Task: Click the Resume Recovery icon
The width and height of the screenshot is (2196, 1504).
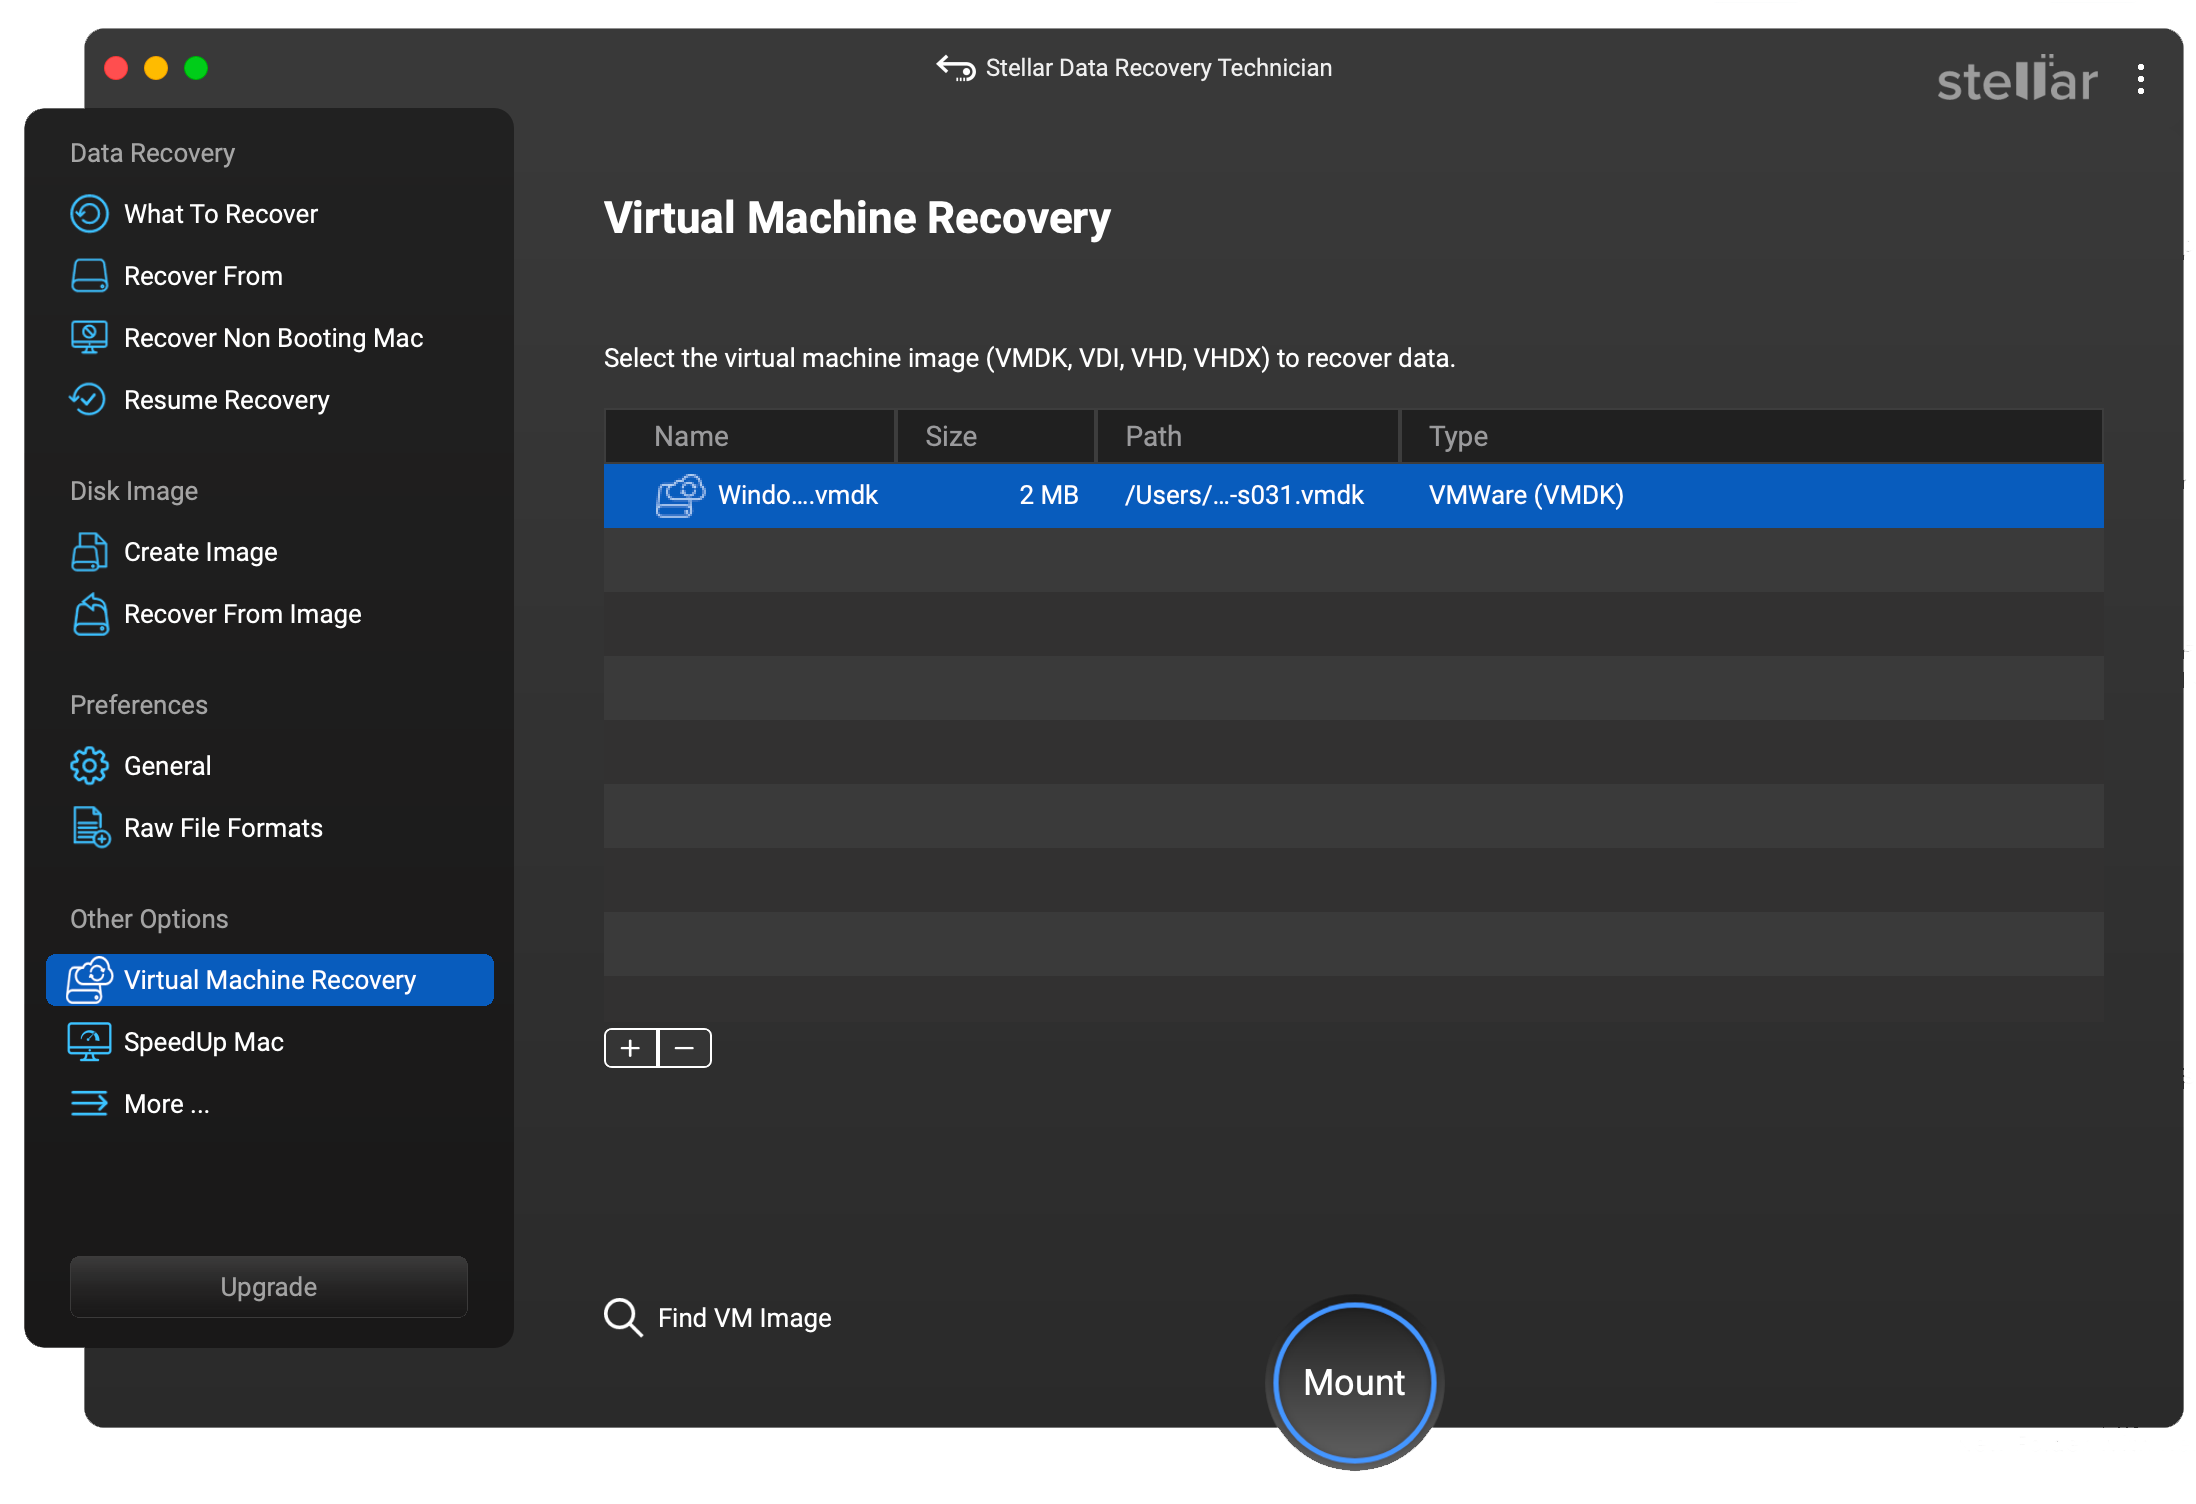Action: pos(87,399)
